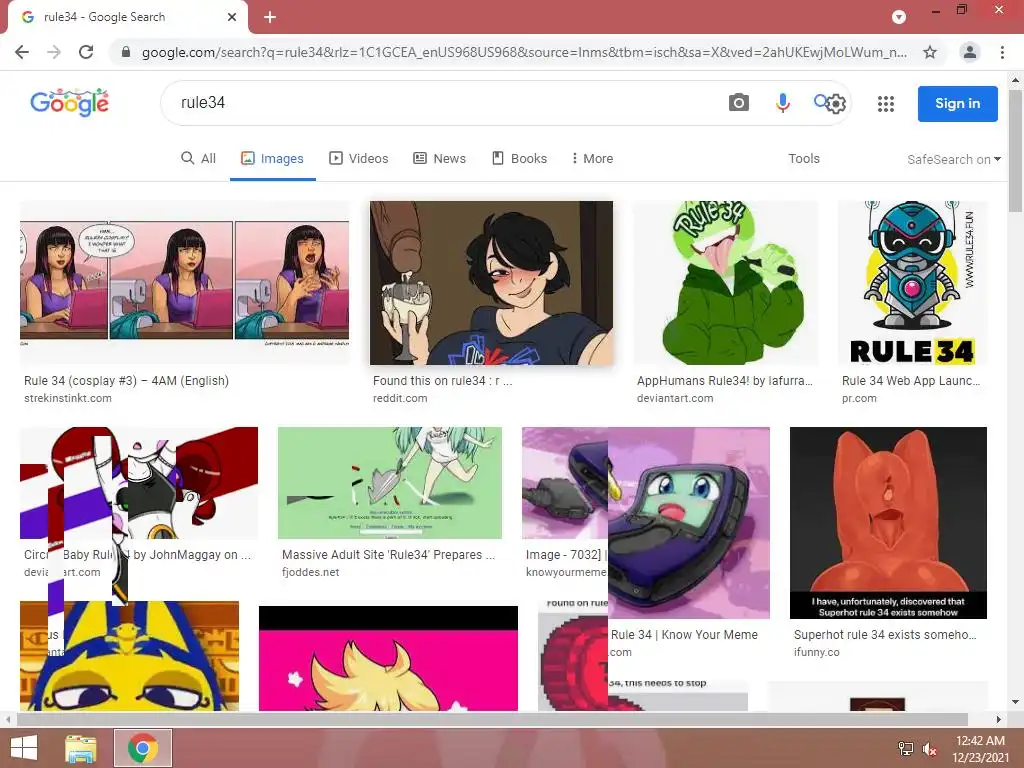Screen dimensions: 1024x768
Task: Open the taskbar clock and date
Action: tap(980, 749)
